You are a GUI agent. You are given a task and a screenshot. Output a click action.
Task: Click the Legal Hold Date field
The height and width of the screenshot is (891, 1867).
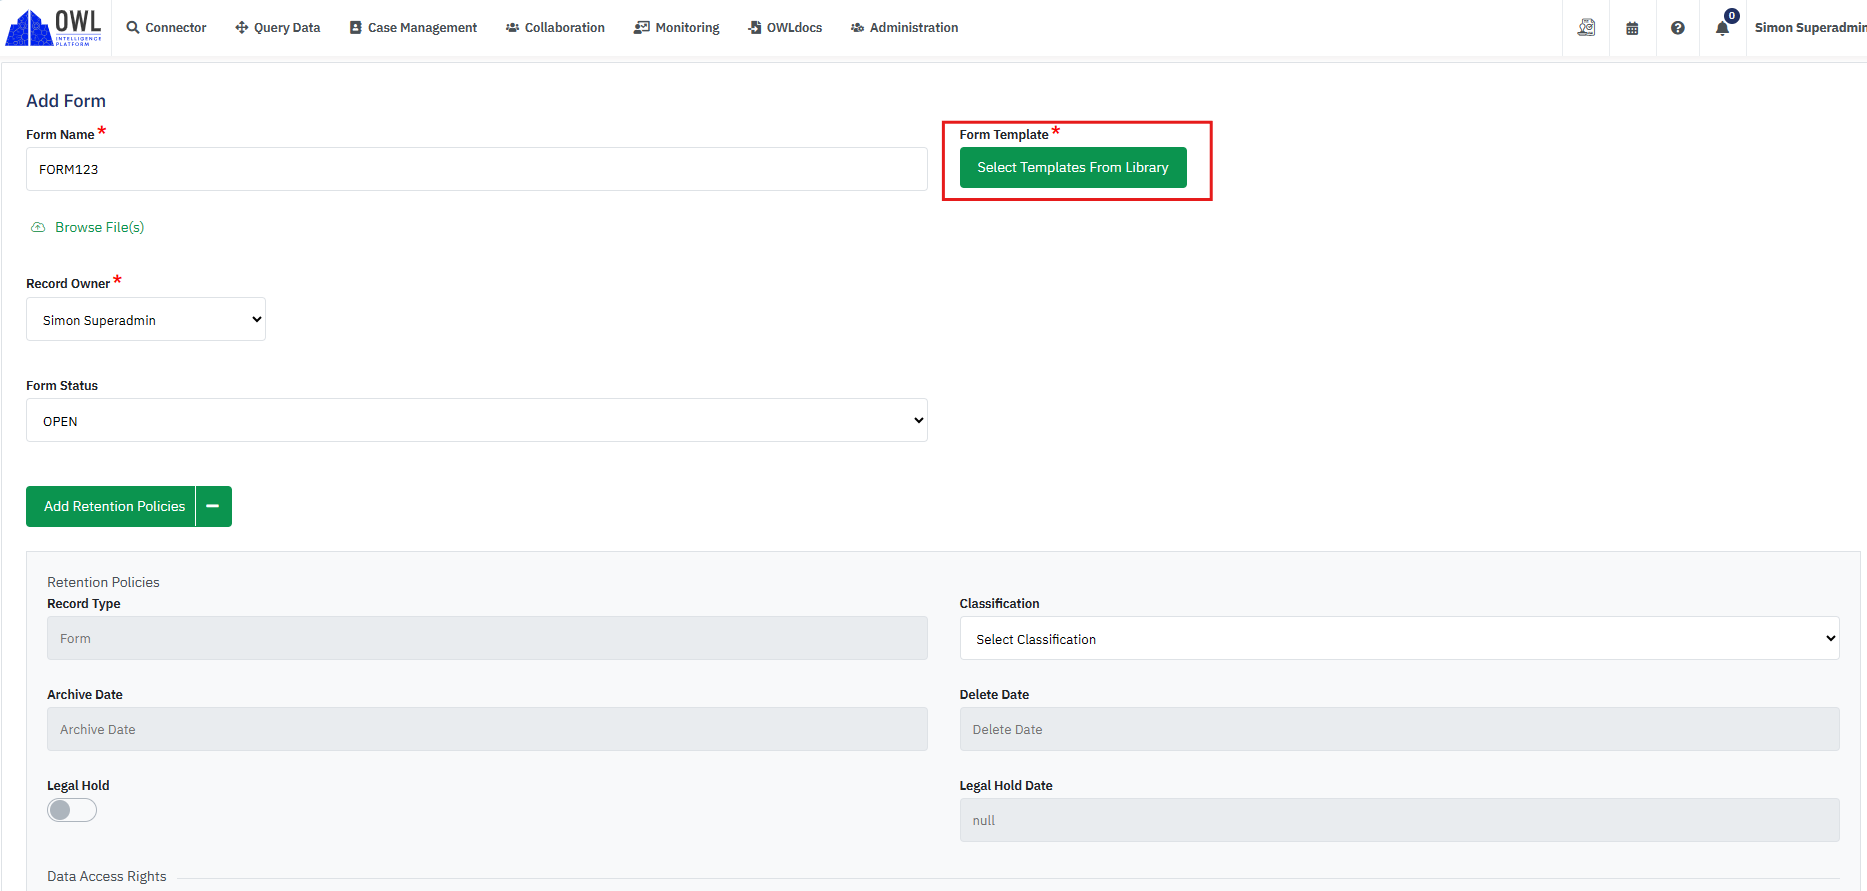point(1399,820)
